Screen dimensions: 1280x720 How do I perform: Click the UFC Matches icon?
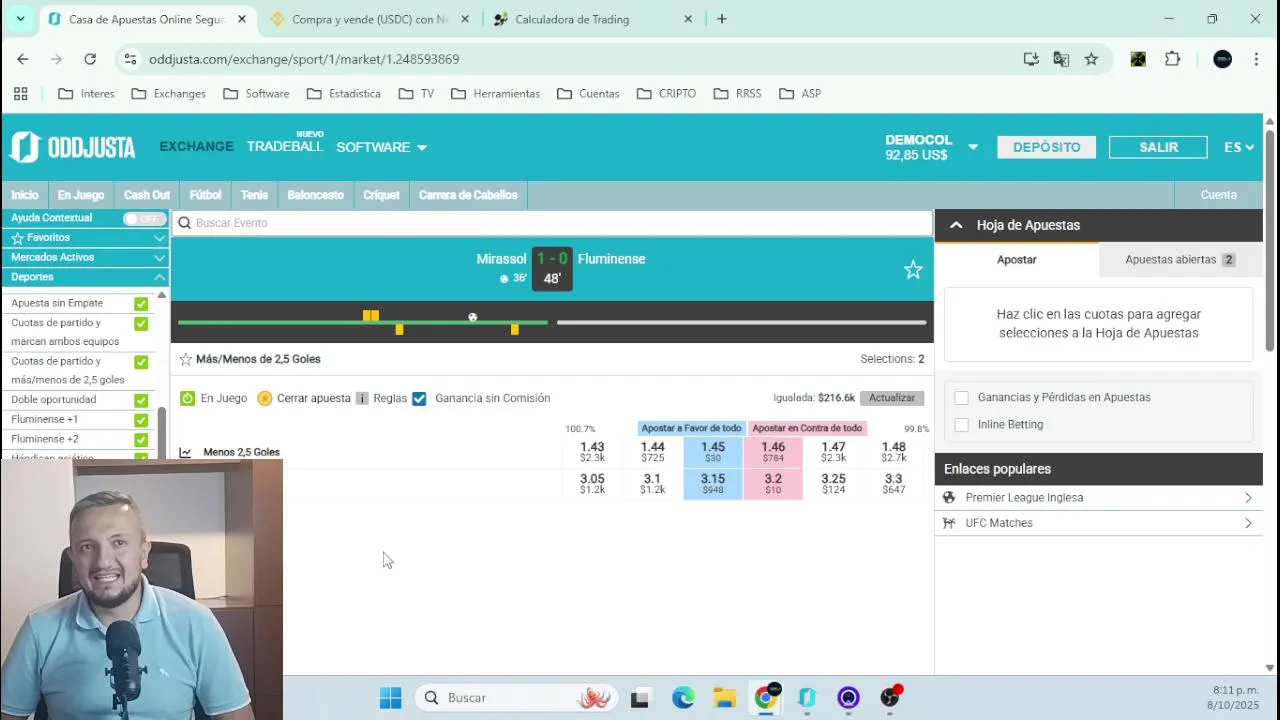click(950, 523)
